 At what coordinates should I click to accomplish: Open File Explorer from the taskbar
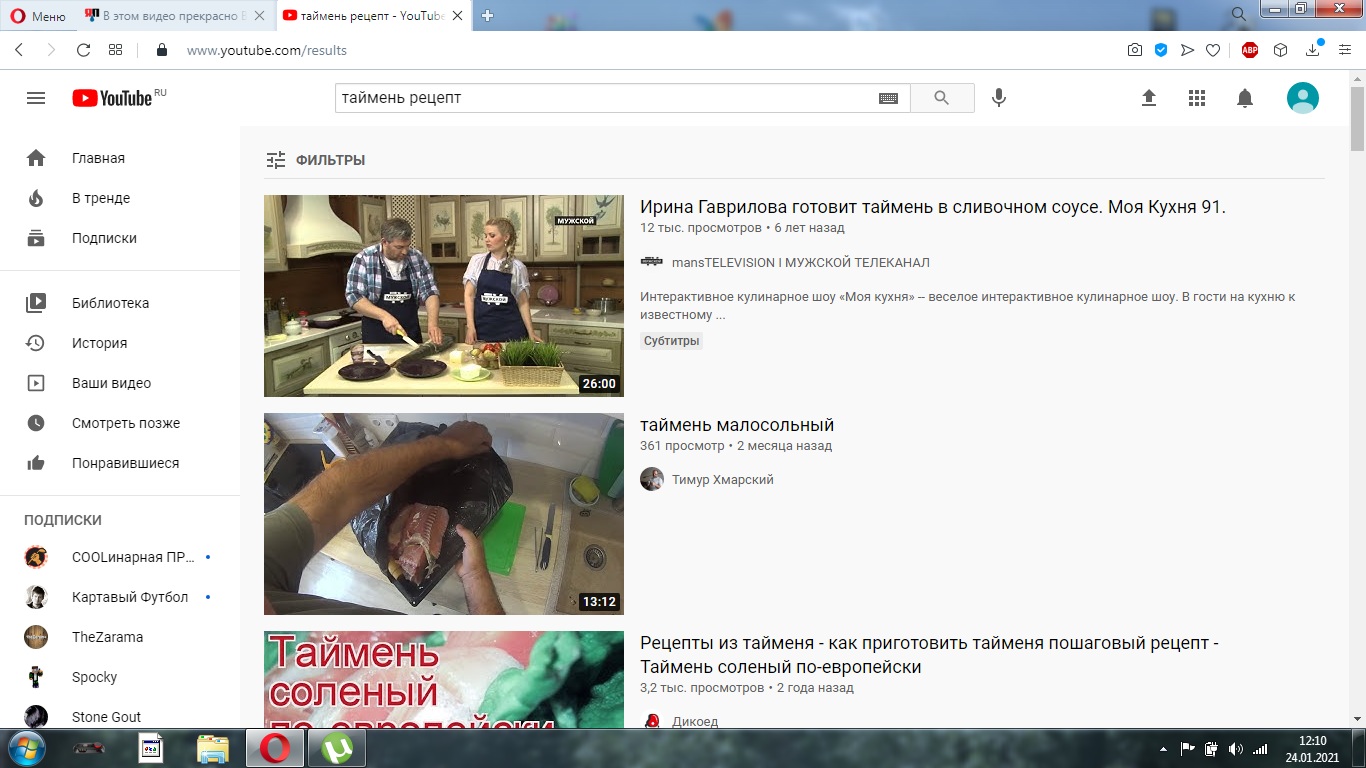pyautogui.click(x=213, y=748)
